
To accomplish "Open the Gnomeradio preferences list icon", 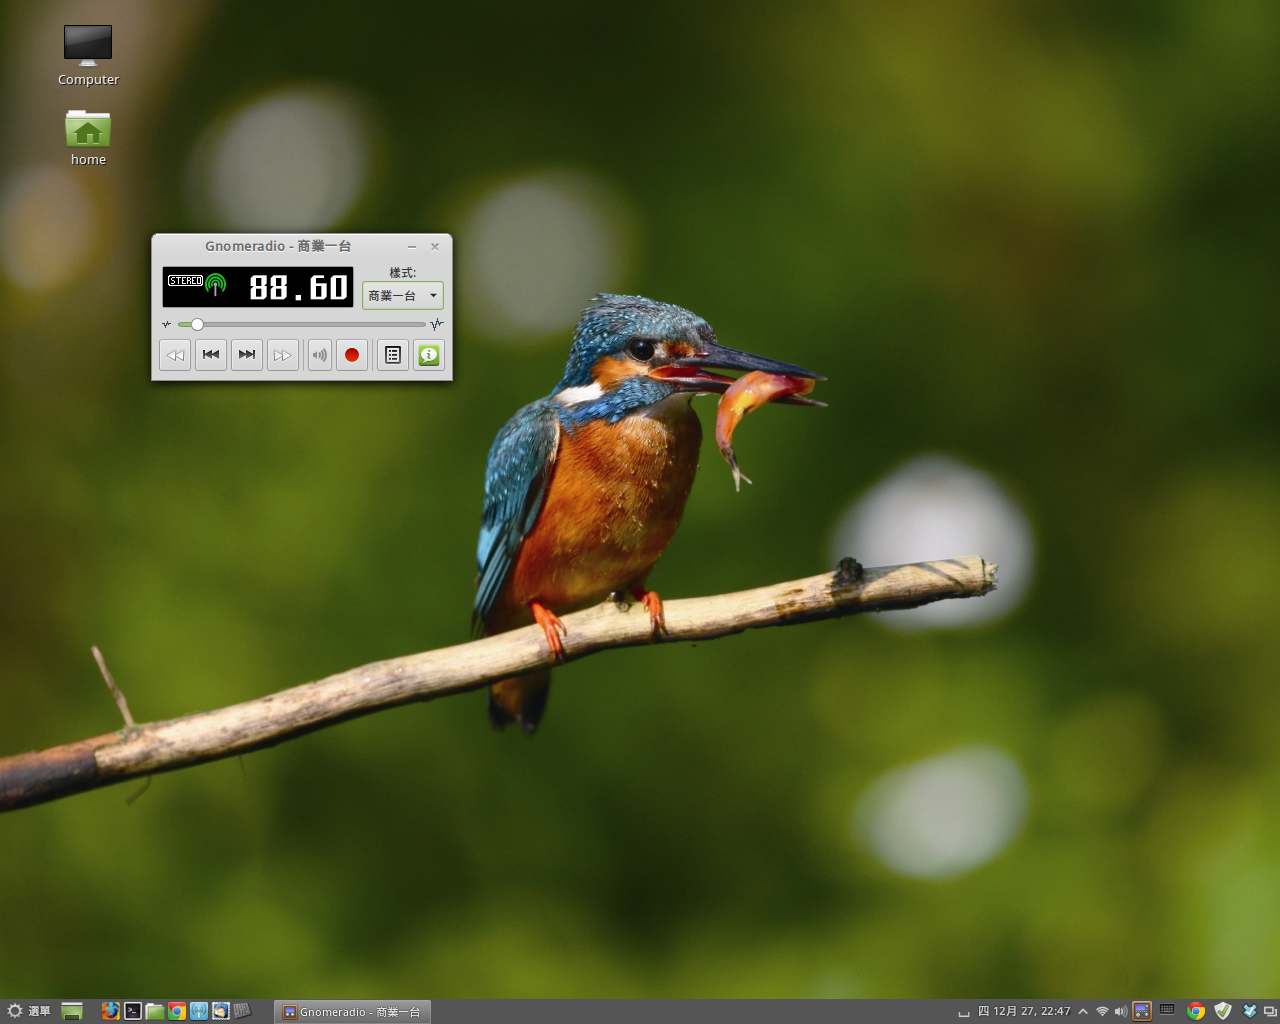I will click(x=393, y=355).
